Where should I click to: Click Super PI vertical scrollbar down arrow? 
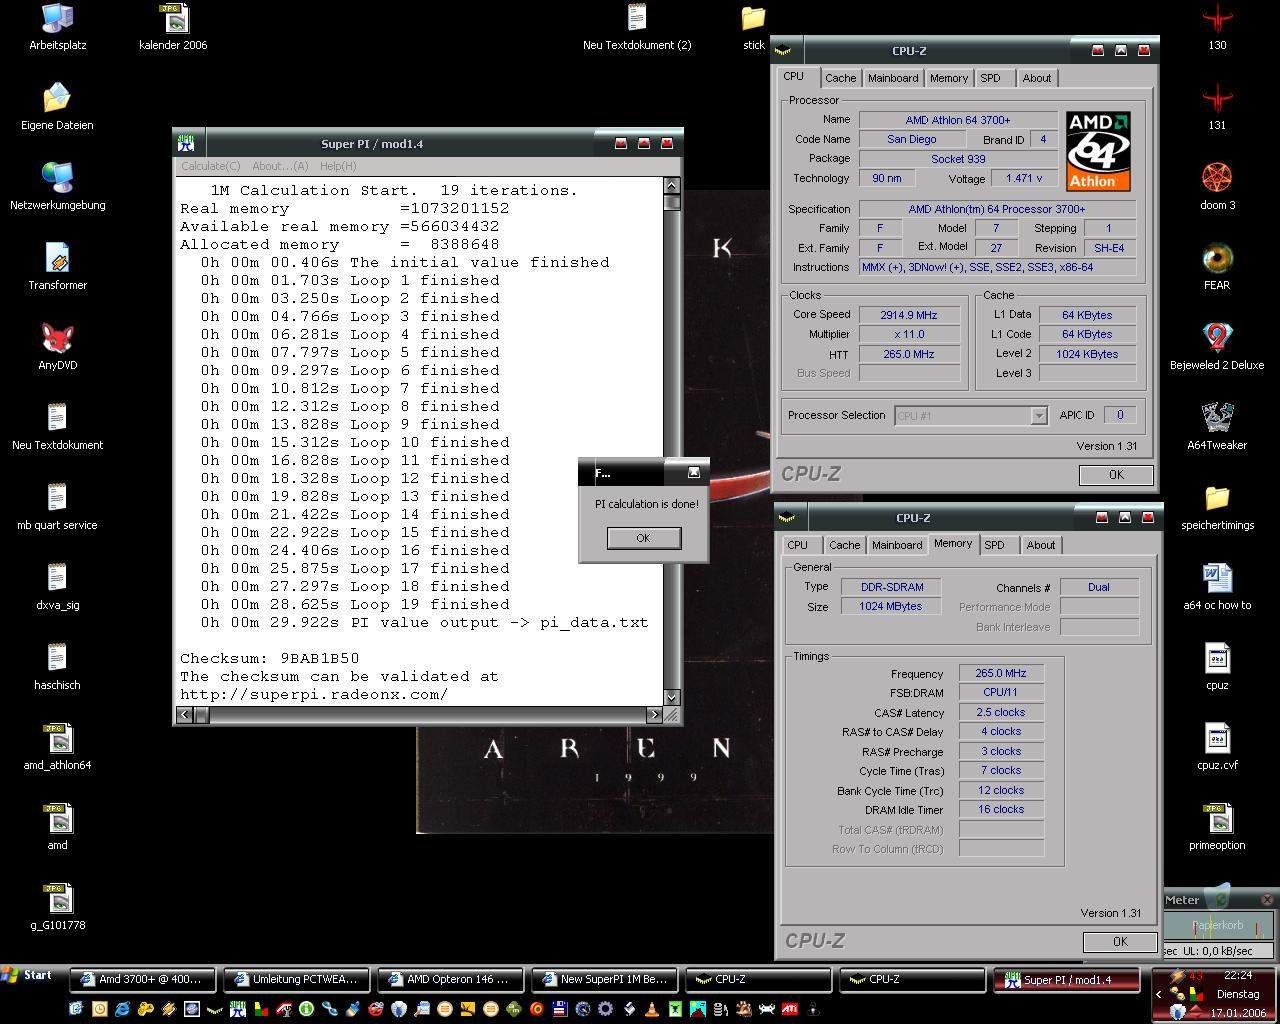tap(671, 697)
